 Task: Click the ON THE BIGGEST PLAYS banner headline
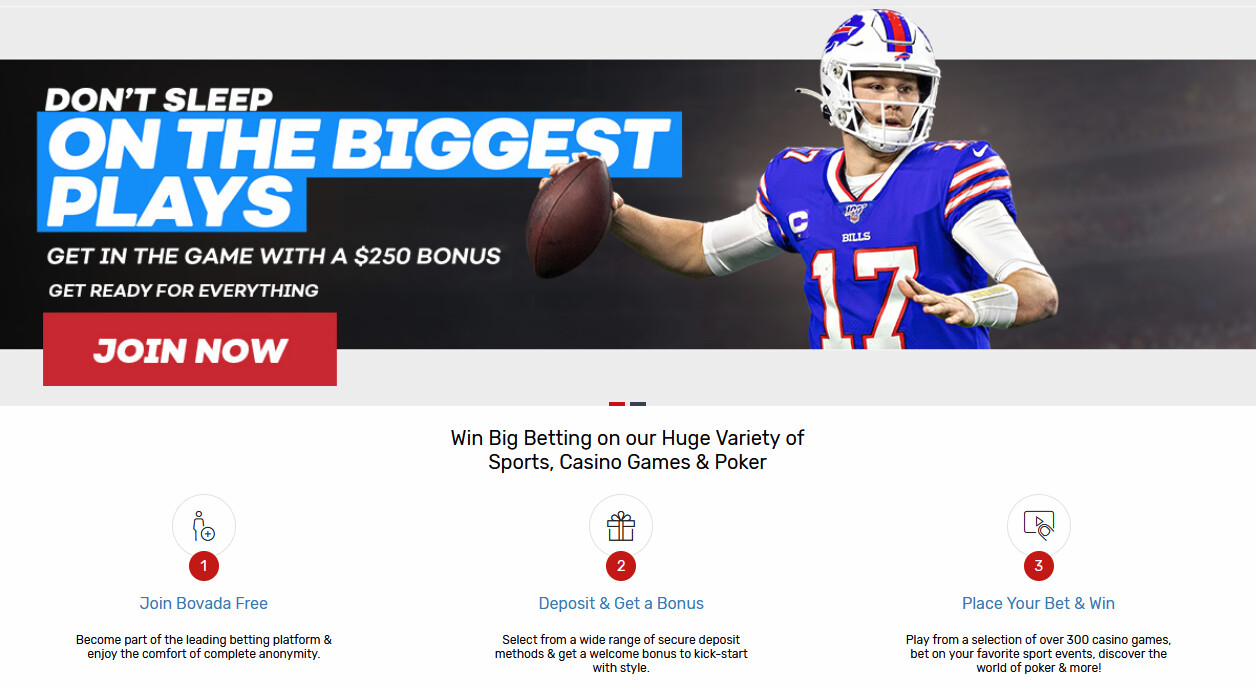(x=359, y=172)
